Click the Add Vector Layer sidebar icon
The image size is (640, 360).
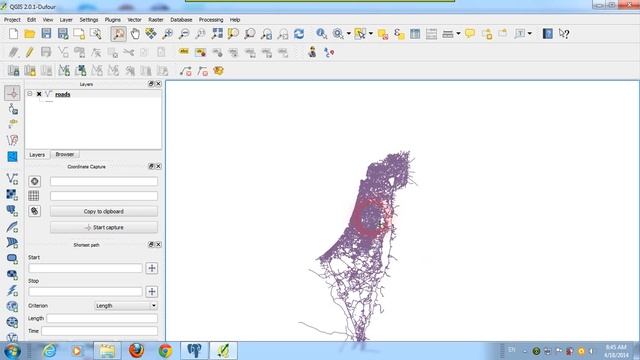[12, 179]
